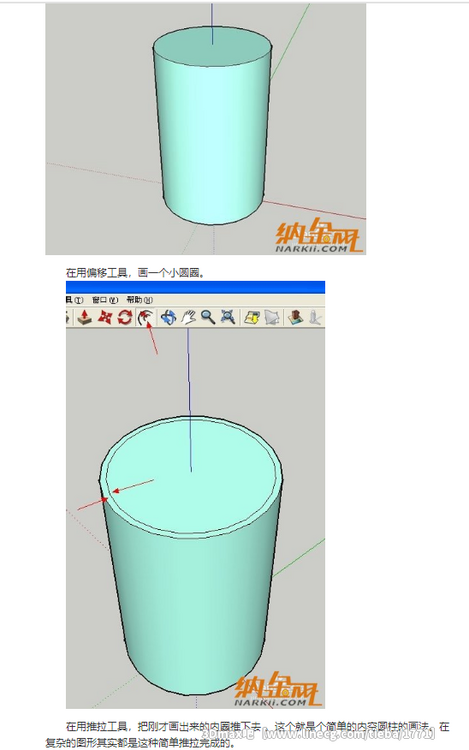This screenshot has width=469, height=750.
Task: Click the text 在用偏移工具，画一个小圆圈。
Action: click(135, 273)
